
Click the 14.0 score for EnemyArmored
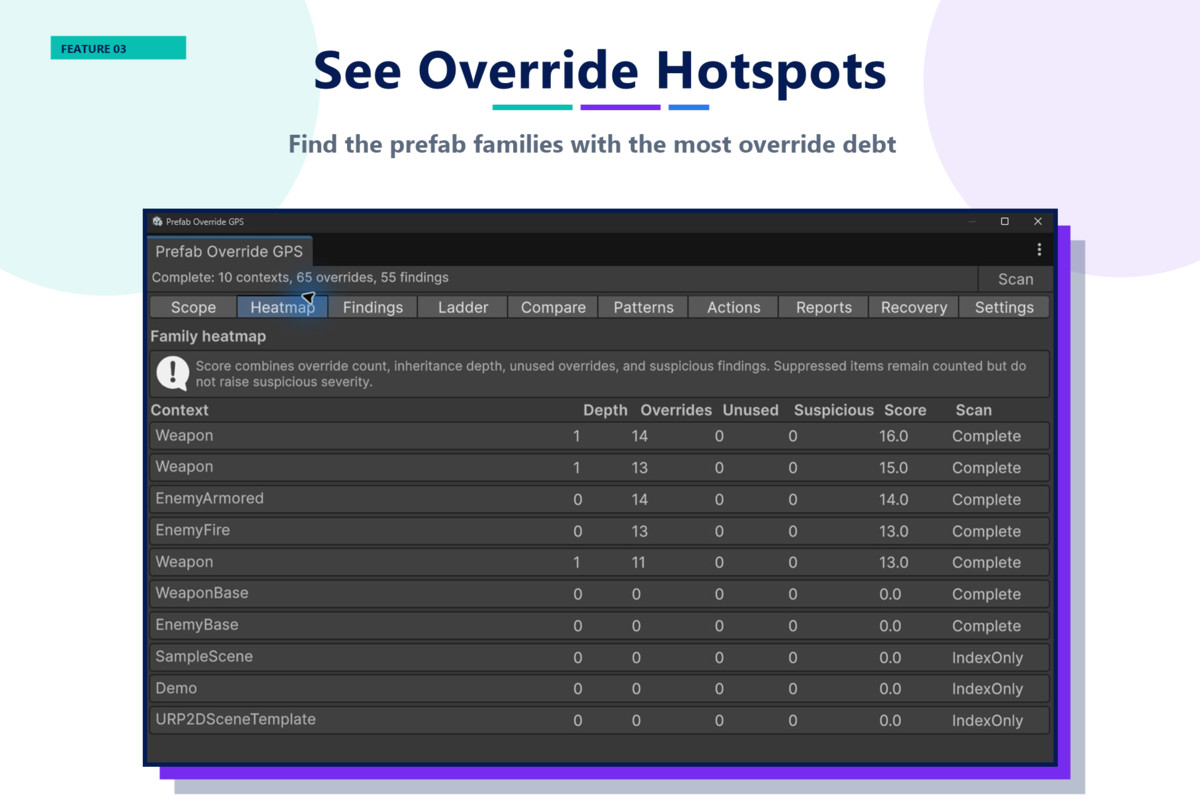893,499
